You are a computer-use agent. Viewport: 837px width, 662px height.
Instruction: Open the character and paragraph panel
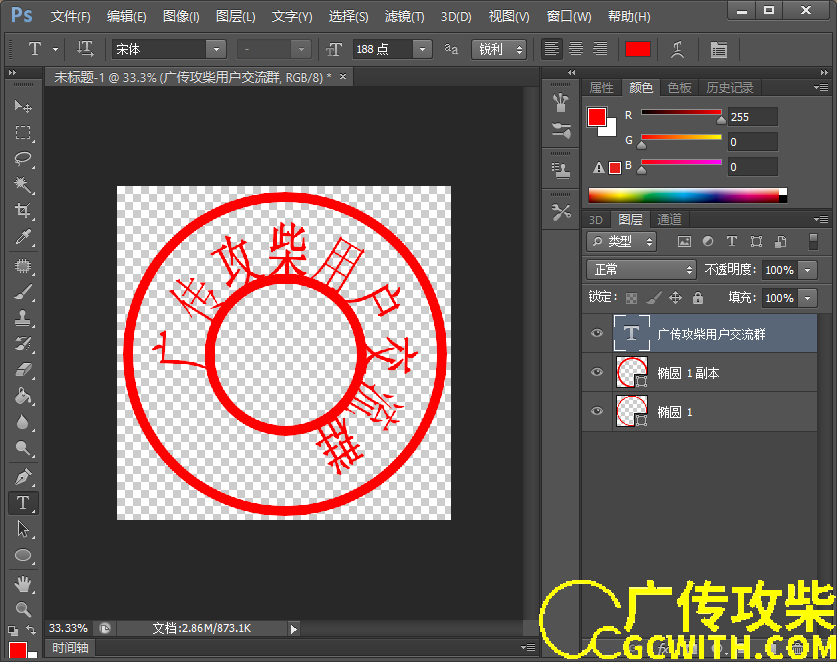(718, 50)
